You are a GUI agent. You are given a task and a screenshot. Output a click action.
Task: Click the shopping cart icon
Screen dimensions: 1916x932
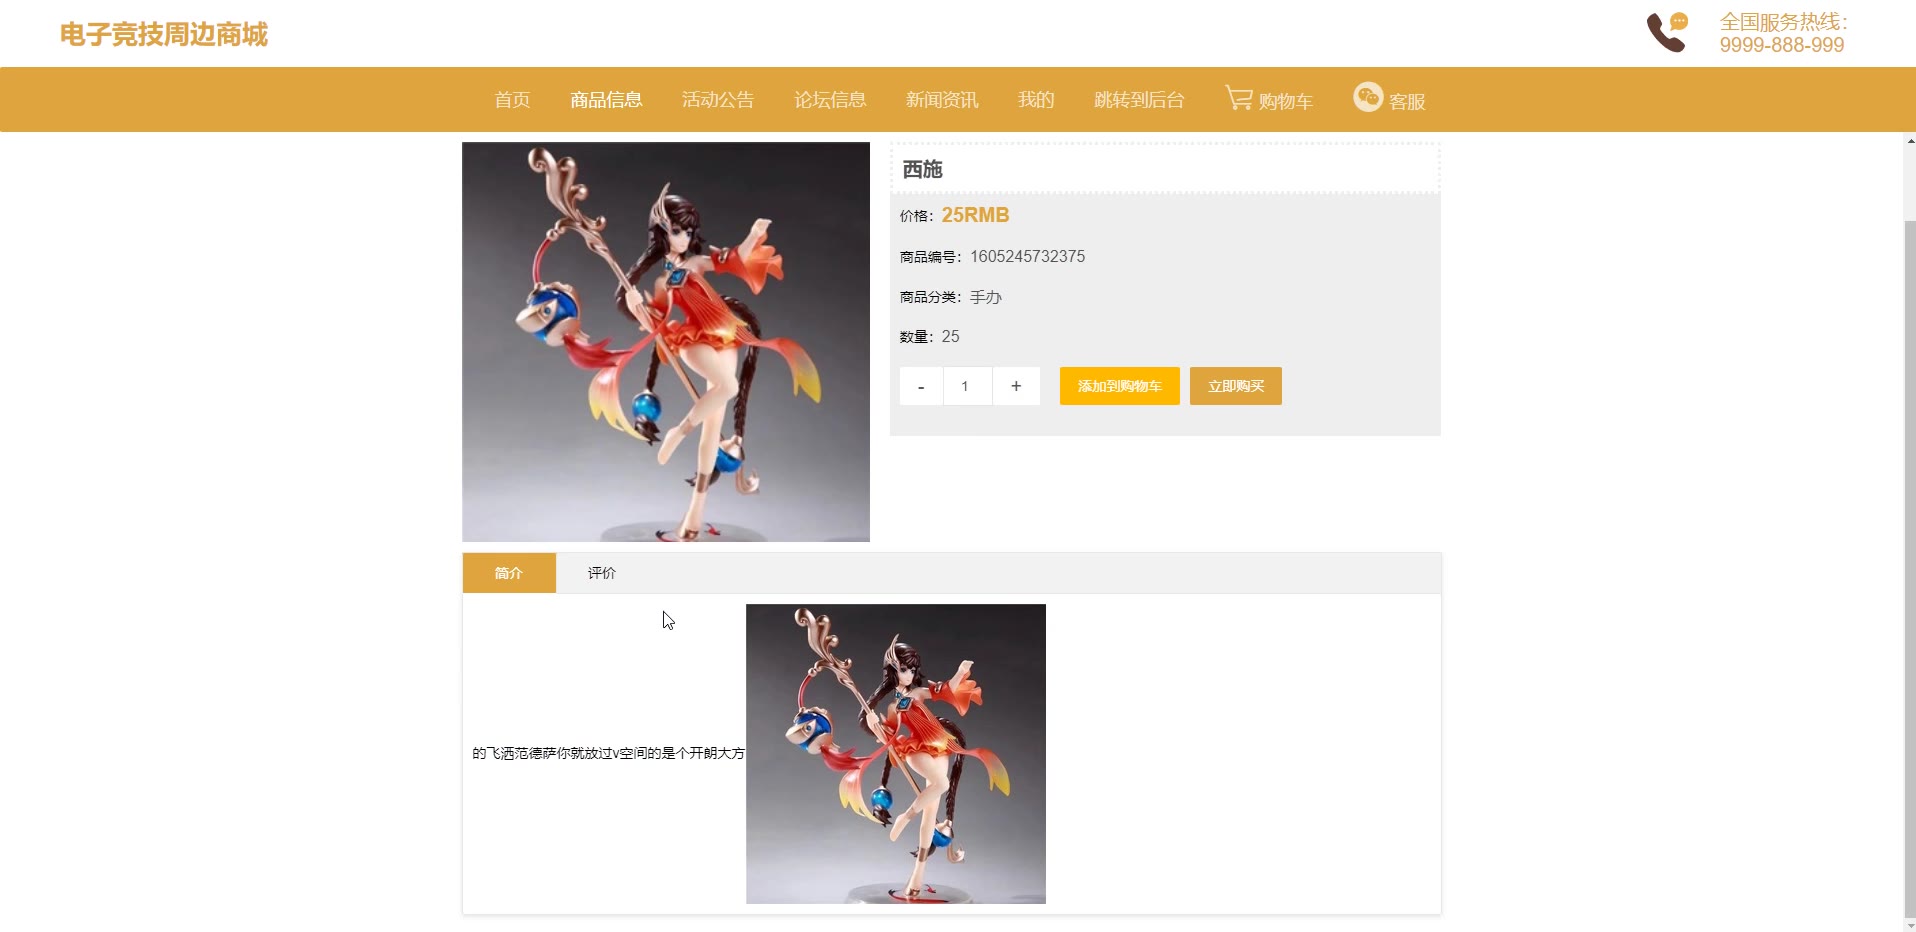1239,98
